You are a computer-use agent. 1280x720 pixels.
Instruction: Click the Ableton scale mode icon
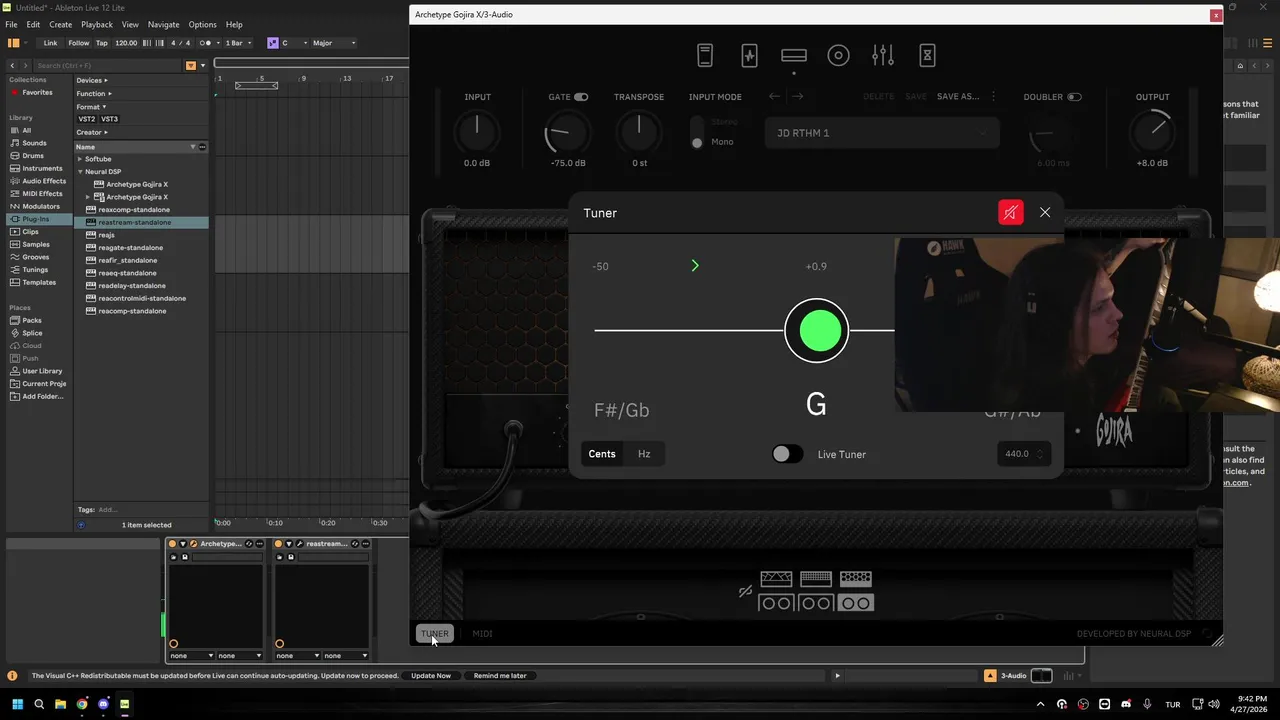(x=272, y=43)
